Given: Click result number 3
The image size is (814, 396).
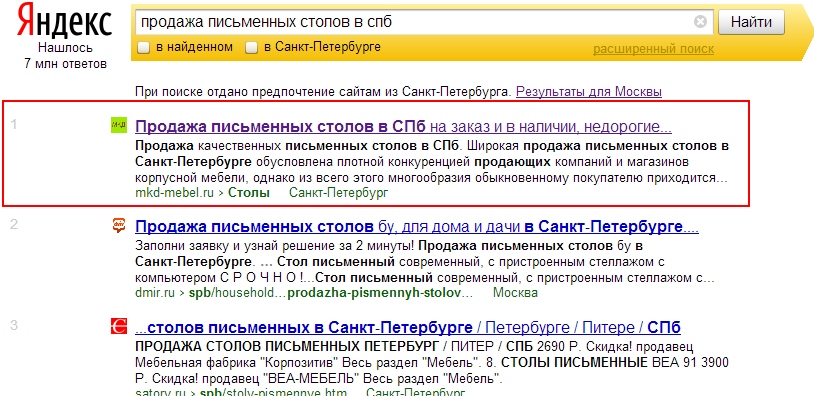Looking at the screenshot, I should click(14, 325).
